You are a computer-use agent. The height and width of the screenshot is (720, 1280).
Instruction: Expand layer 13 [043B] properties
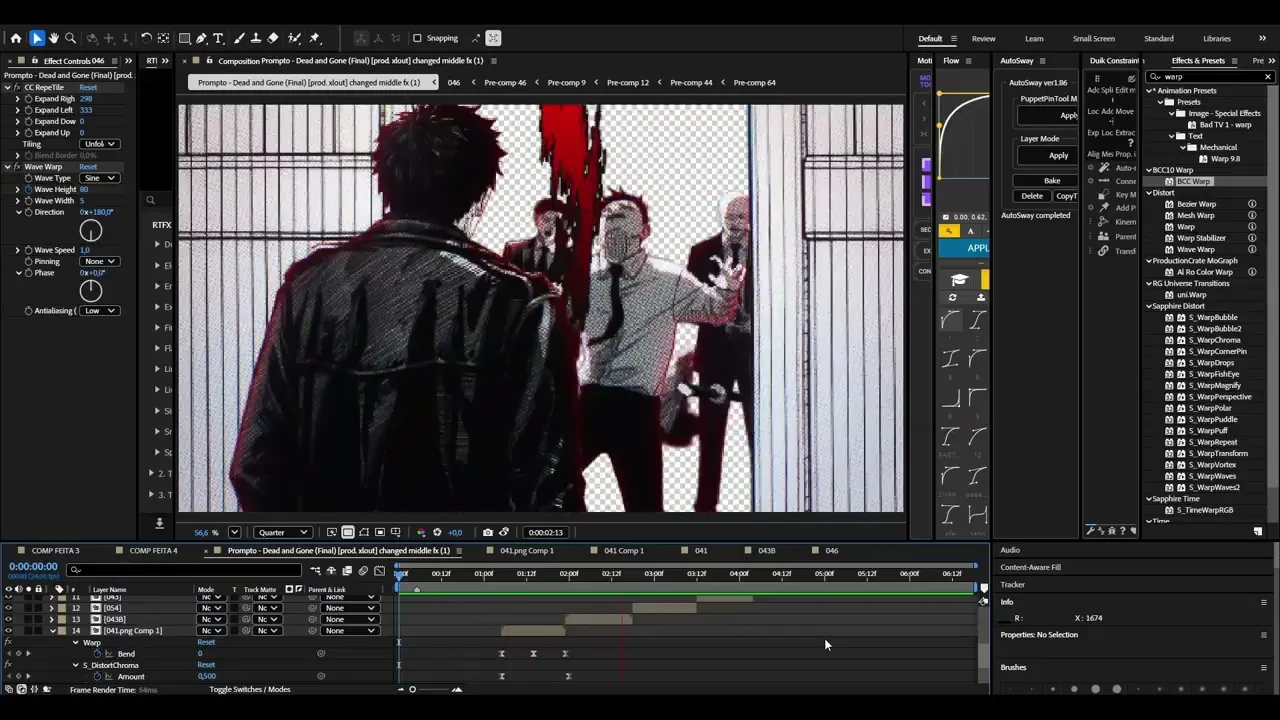[52, 619]
